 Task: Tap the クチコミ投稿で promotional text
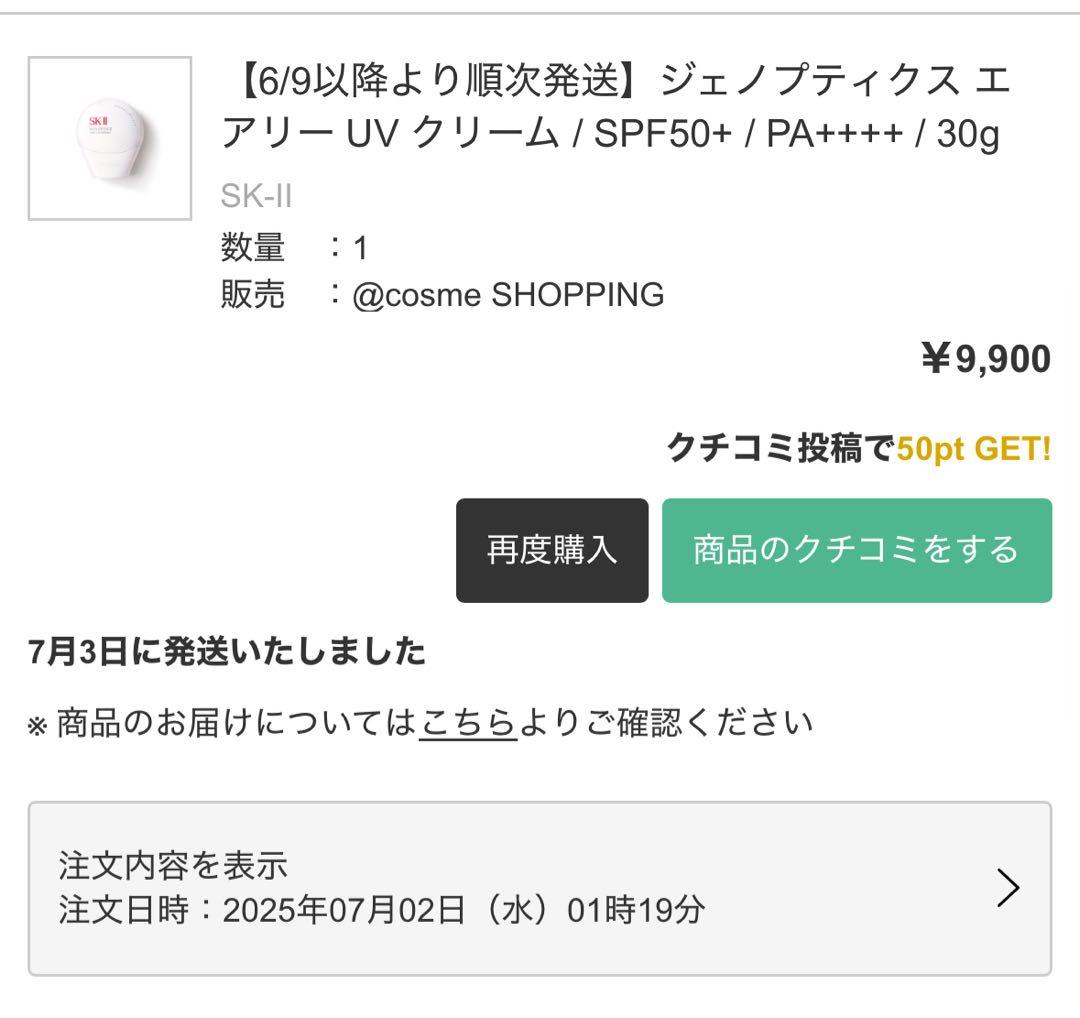[780, 449]
